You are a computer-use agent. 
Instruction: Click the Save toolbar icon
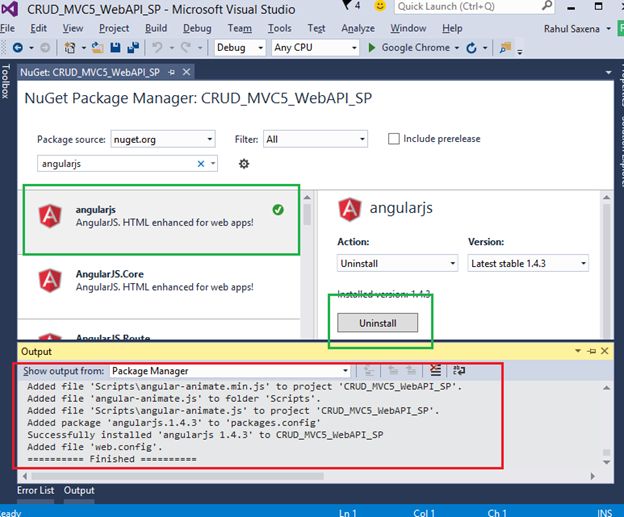pyautogui.click(x=115, y=48)
